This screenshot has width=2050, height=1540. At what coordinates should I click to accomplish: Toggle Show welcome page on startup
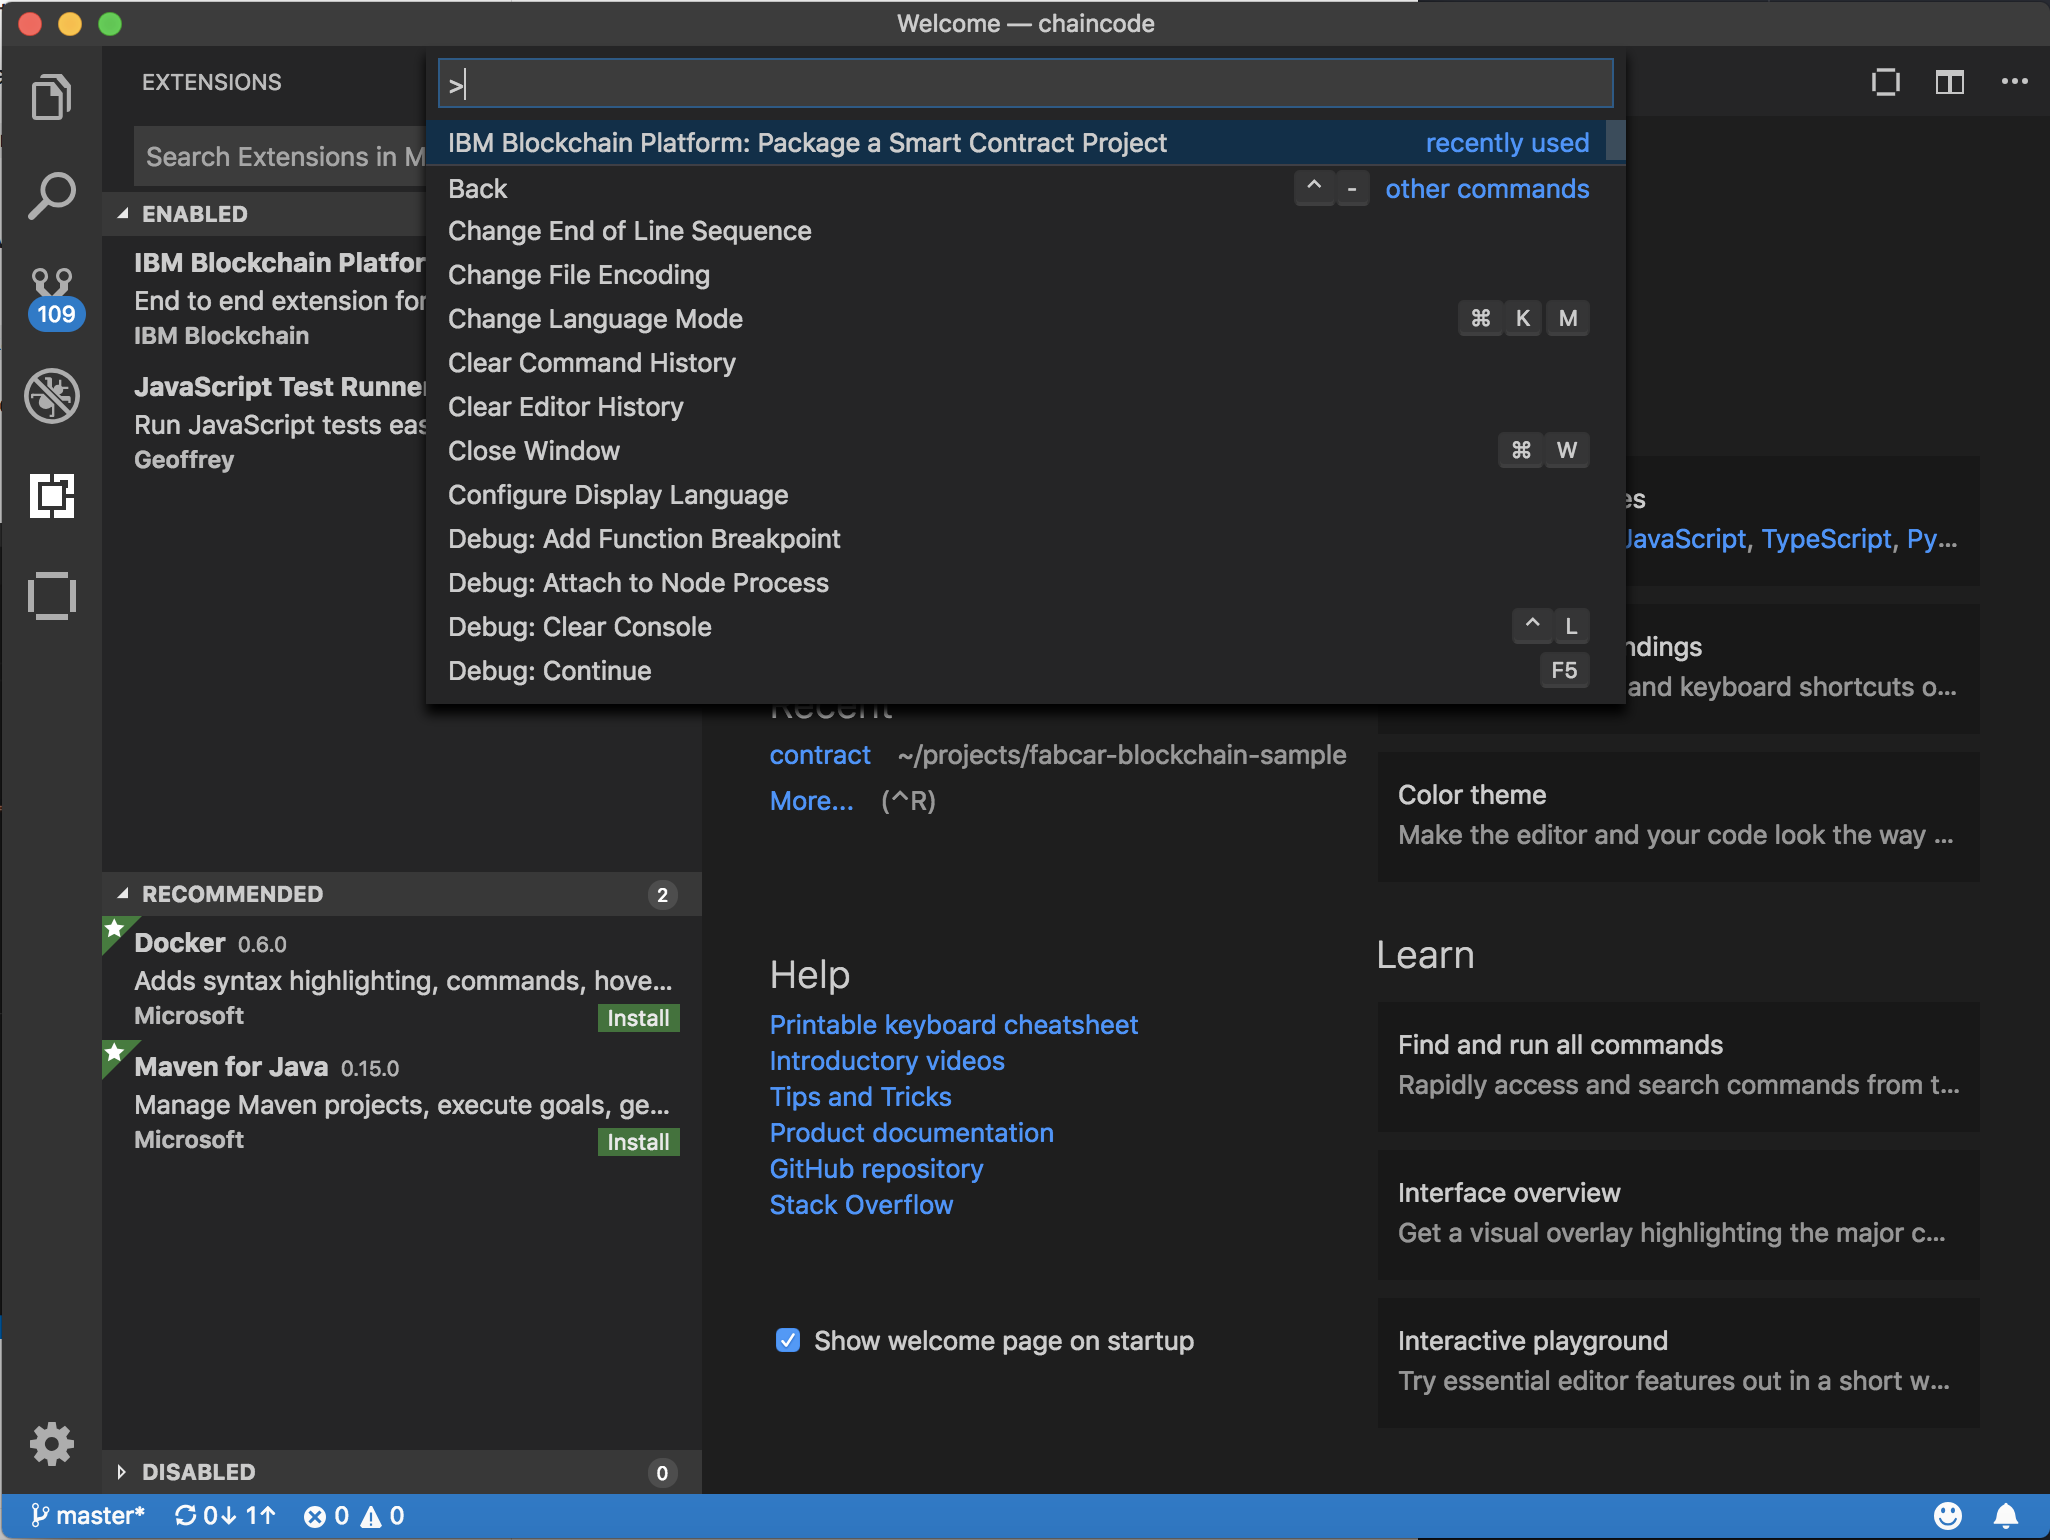(x=788, y=1340)
